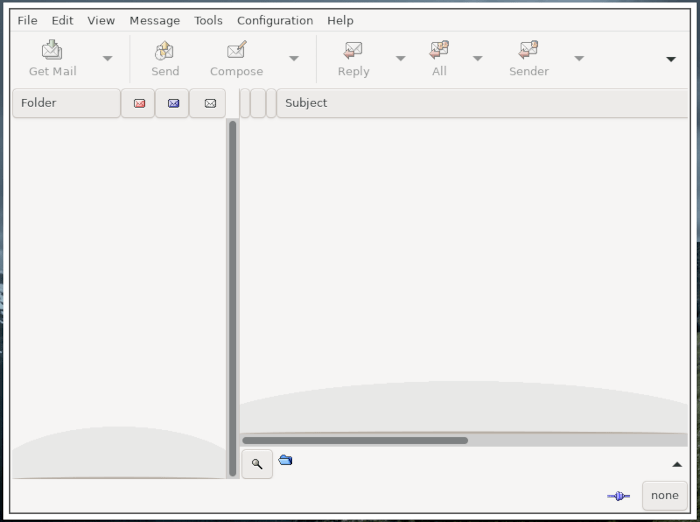Open the Tools menu
Screen dimensions: 700x522
[208, 21]
